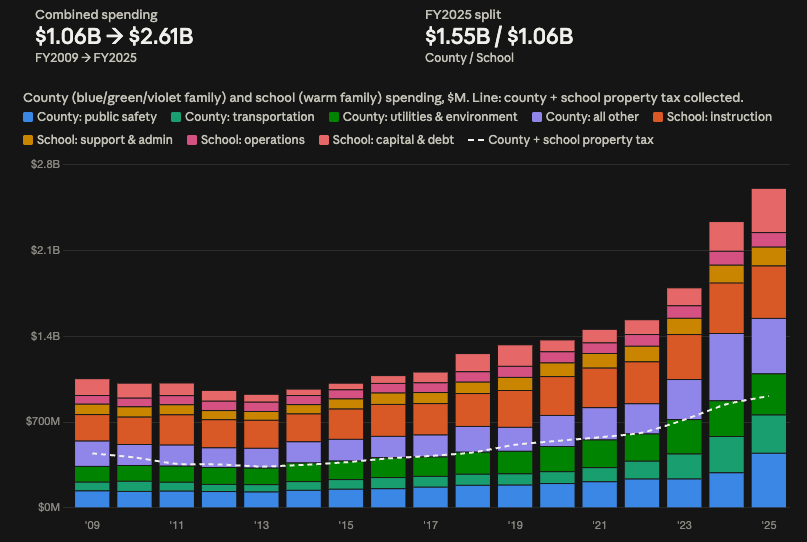
Task: Click the '15 x-axis label
Action: pos(346,525)
